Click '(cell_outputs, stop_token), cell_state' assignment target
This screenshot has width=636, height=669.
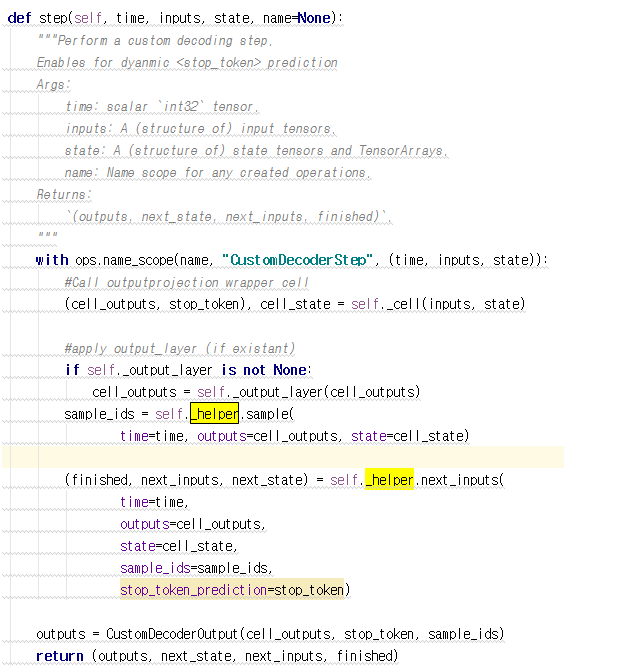pos(197,304)
